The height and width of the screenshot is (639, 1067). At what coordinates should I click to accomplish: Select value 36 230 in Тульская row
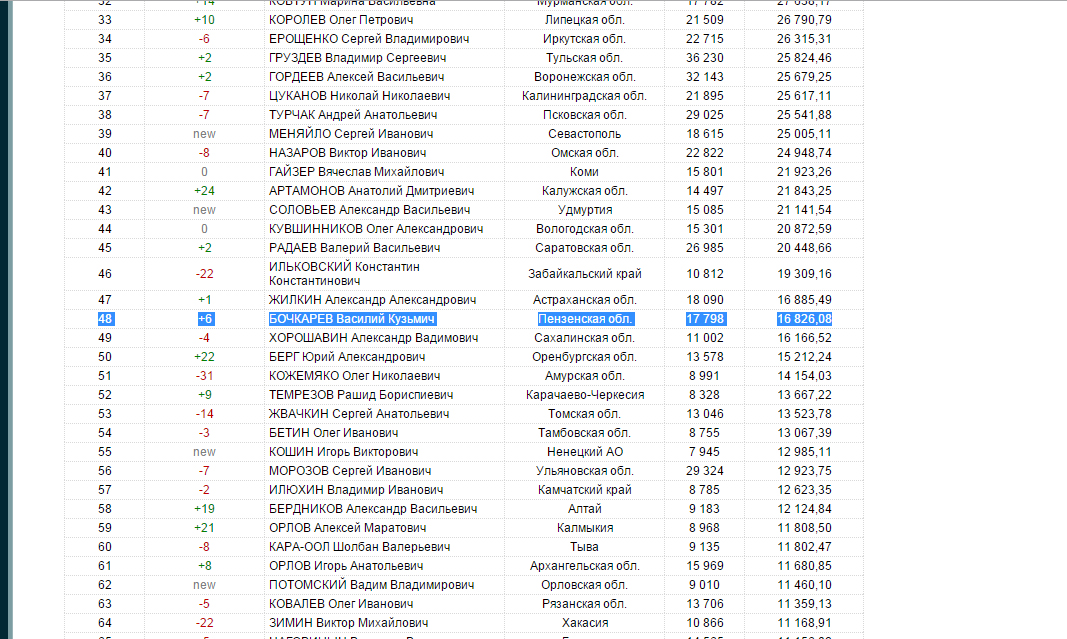tap(705, 58)
